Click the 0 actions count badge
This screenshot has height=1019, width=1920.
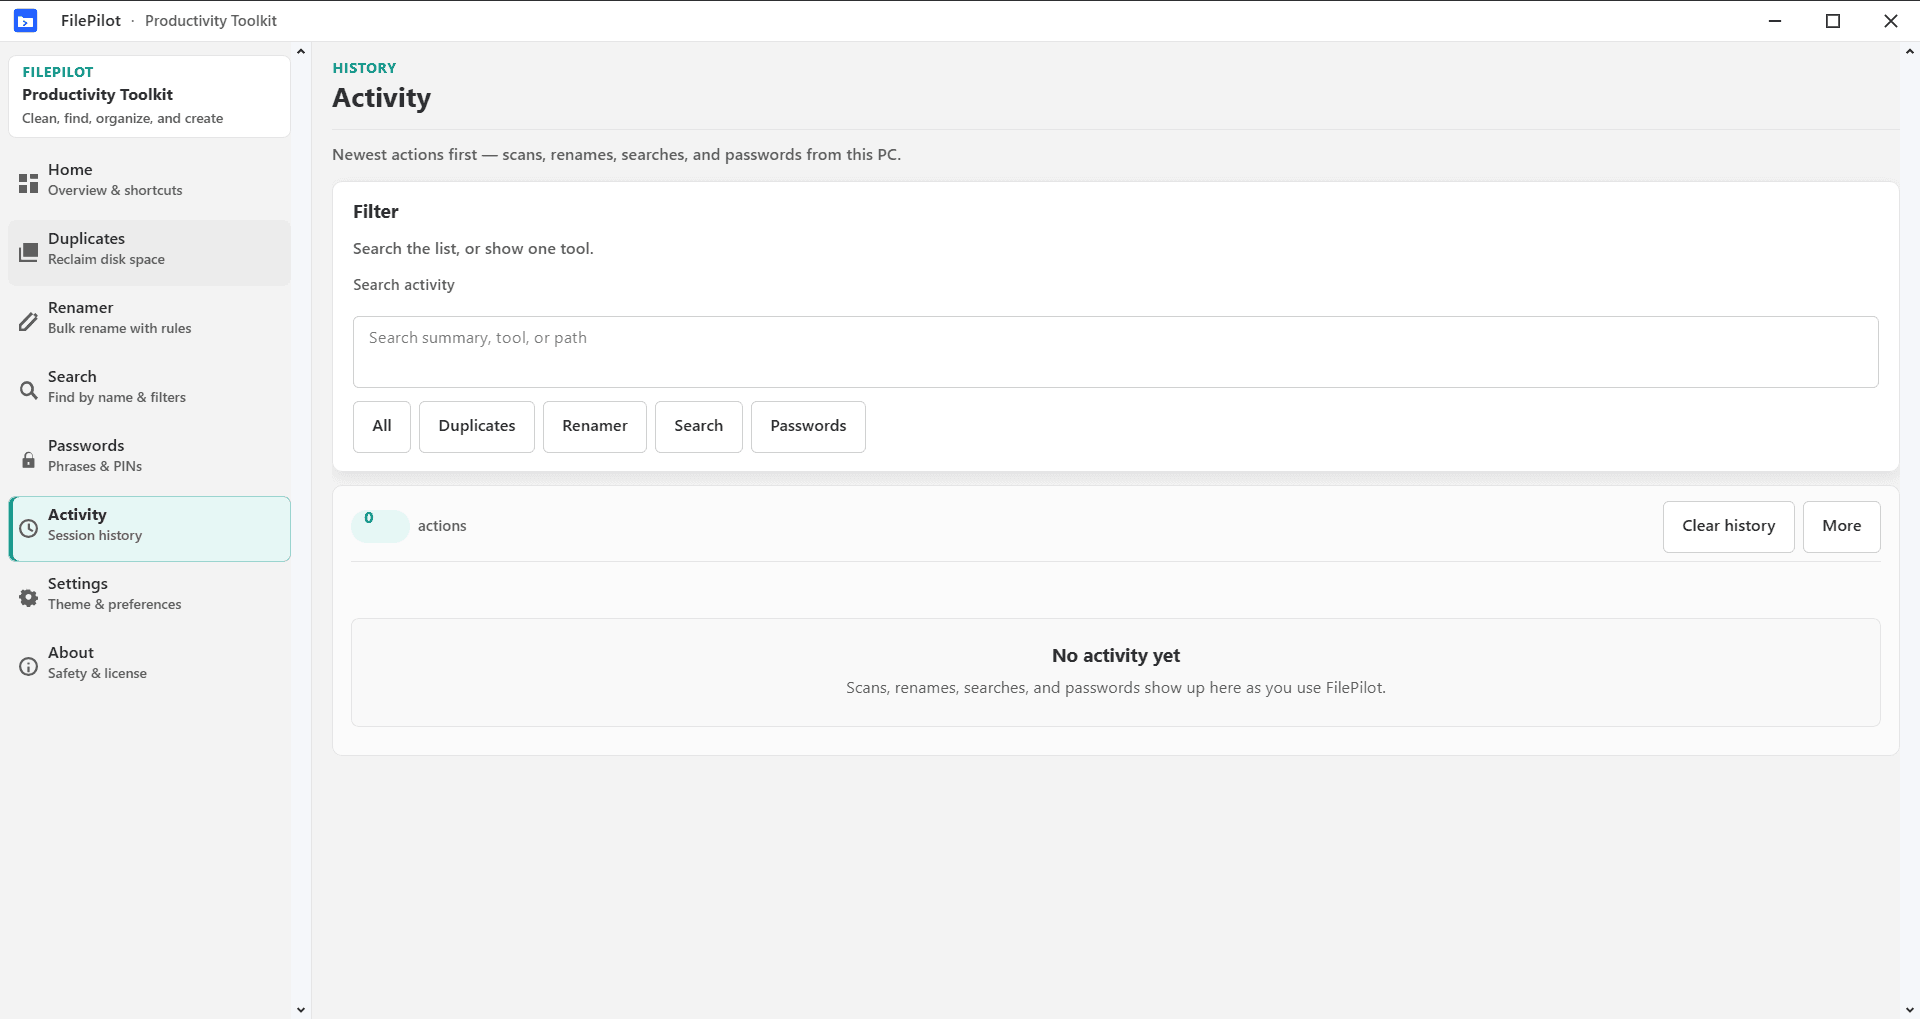380,526
